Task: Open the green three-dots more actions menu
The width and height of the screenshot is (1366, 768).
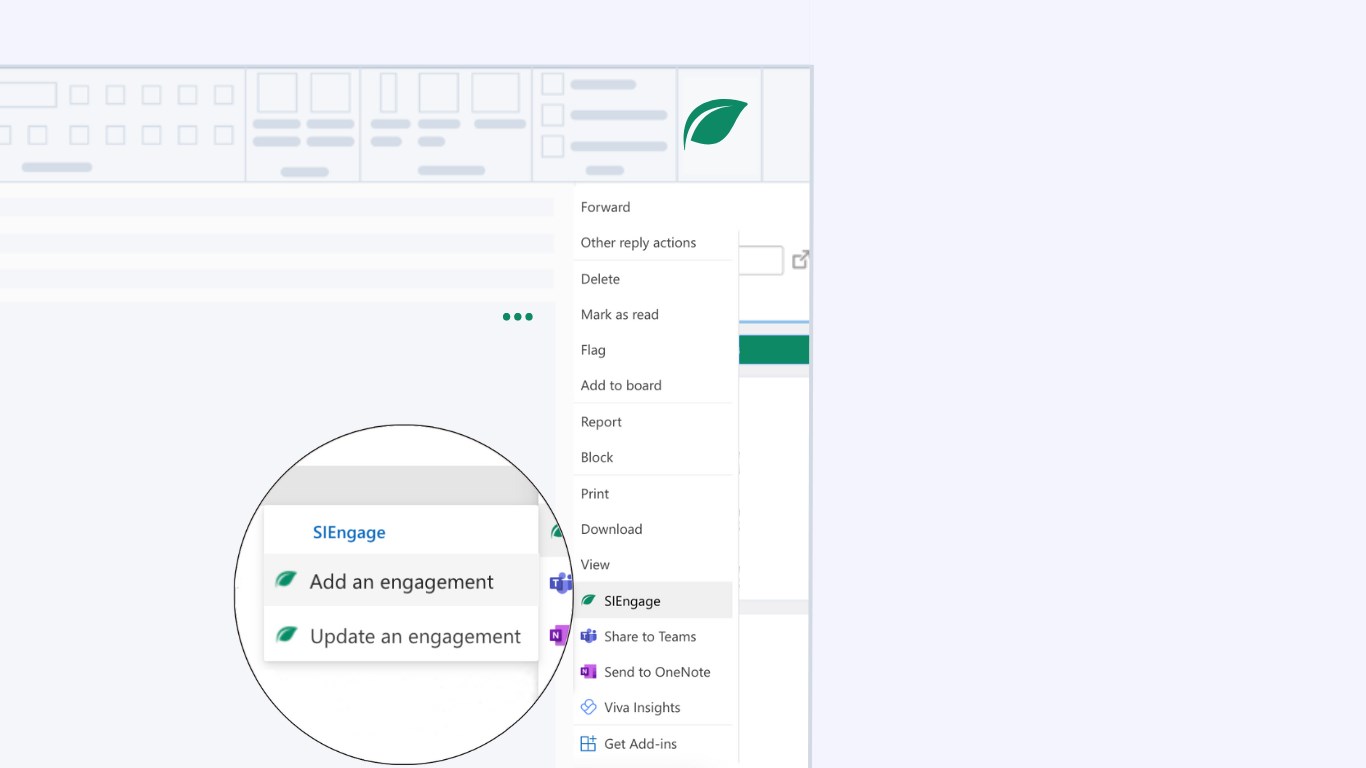Action: 517,317
